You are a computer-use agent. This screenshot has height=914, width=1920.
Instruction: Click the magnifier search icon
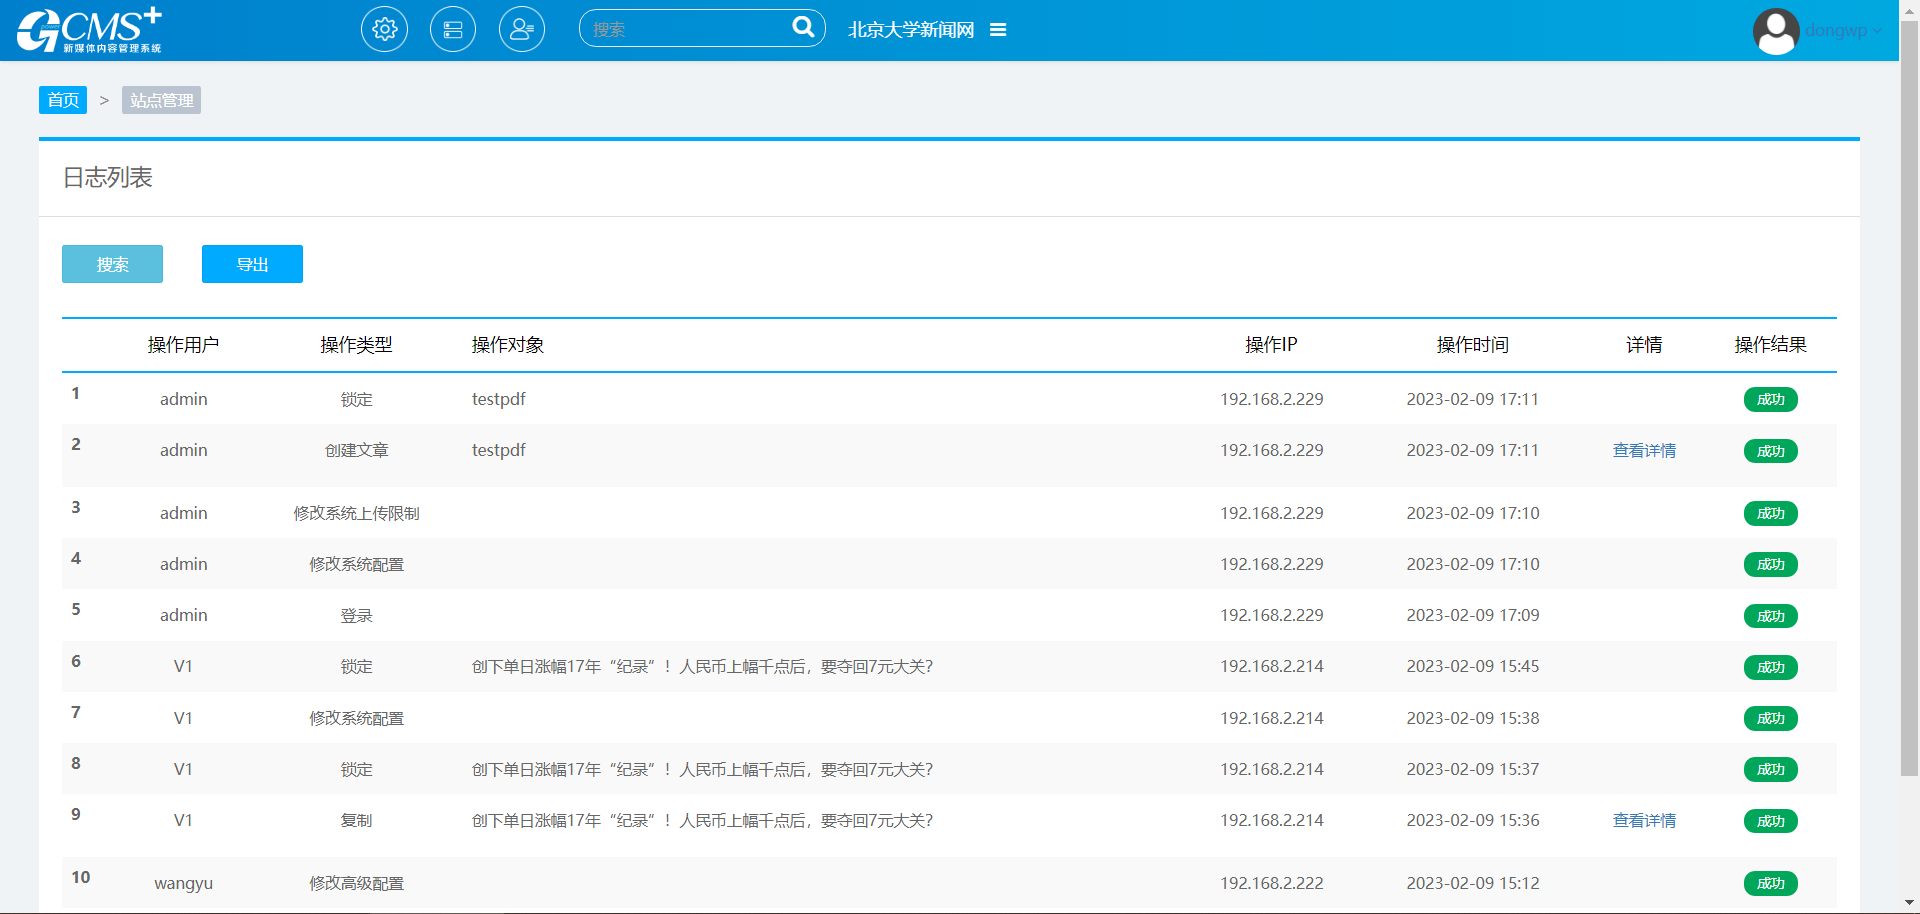(x=803, y=27)
